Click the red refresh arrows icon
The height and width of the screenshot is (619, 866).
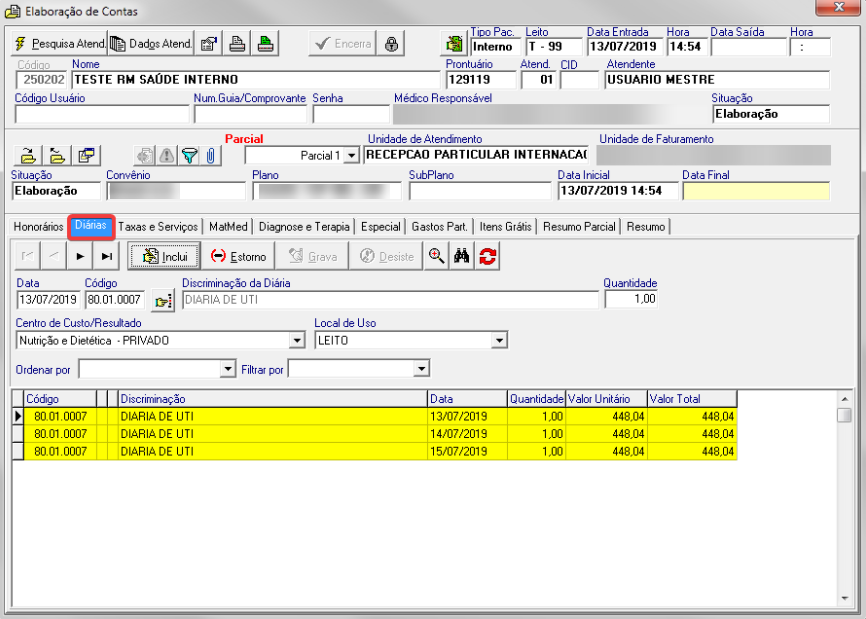point(488,256)
